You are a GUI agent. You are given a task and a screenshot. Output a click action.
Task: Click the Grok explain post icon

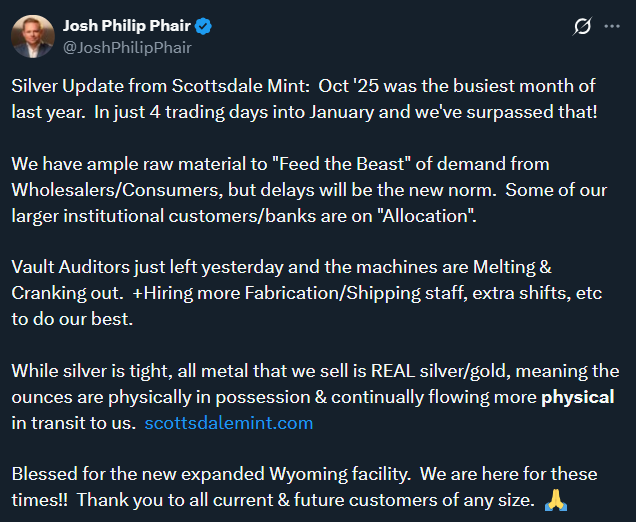[x=582, y=26]
